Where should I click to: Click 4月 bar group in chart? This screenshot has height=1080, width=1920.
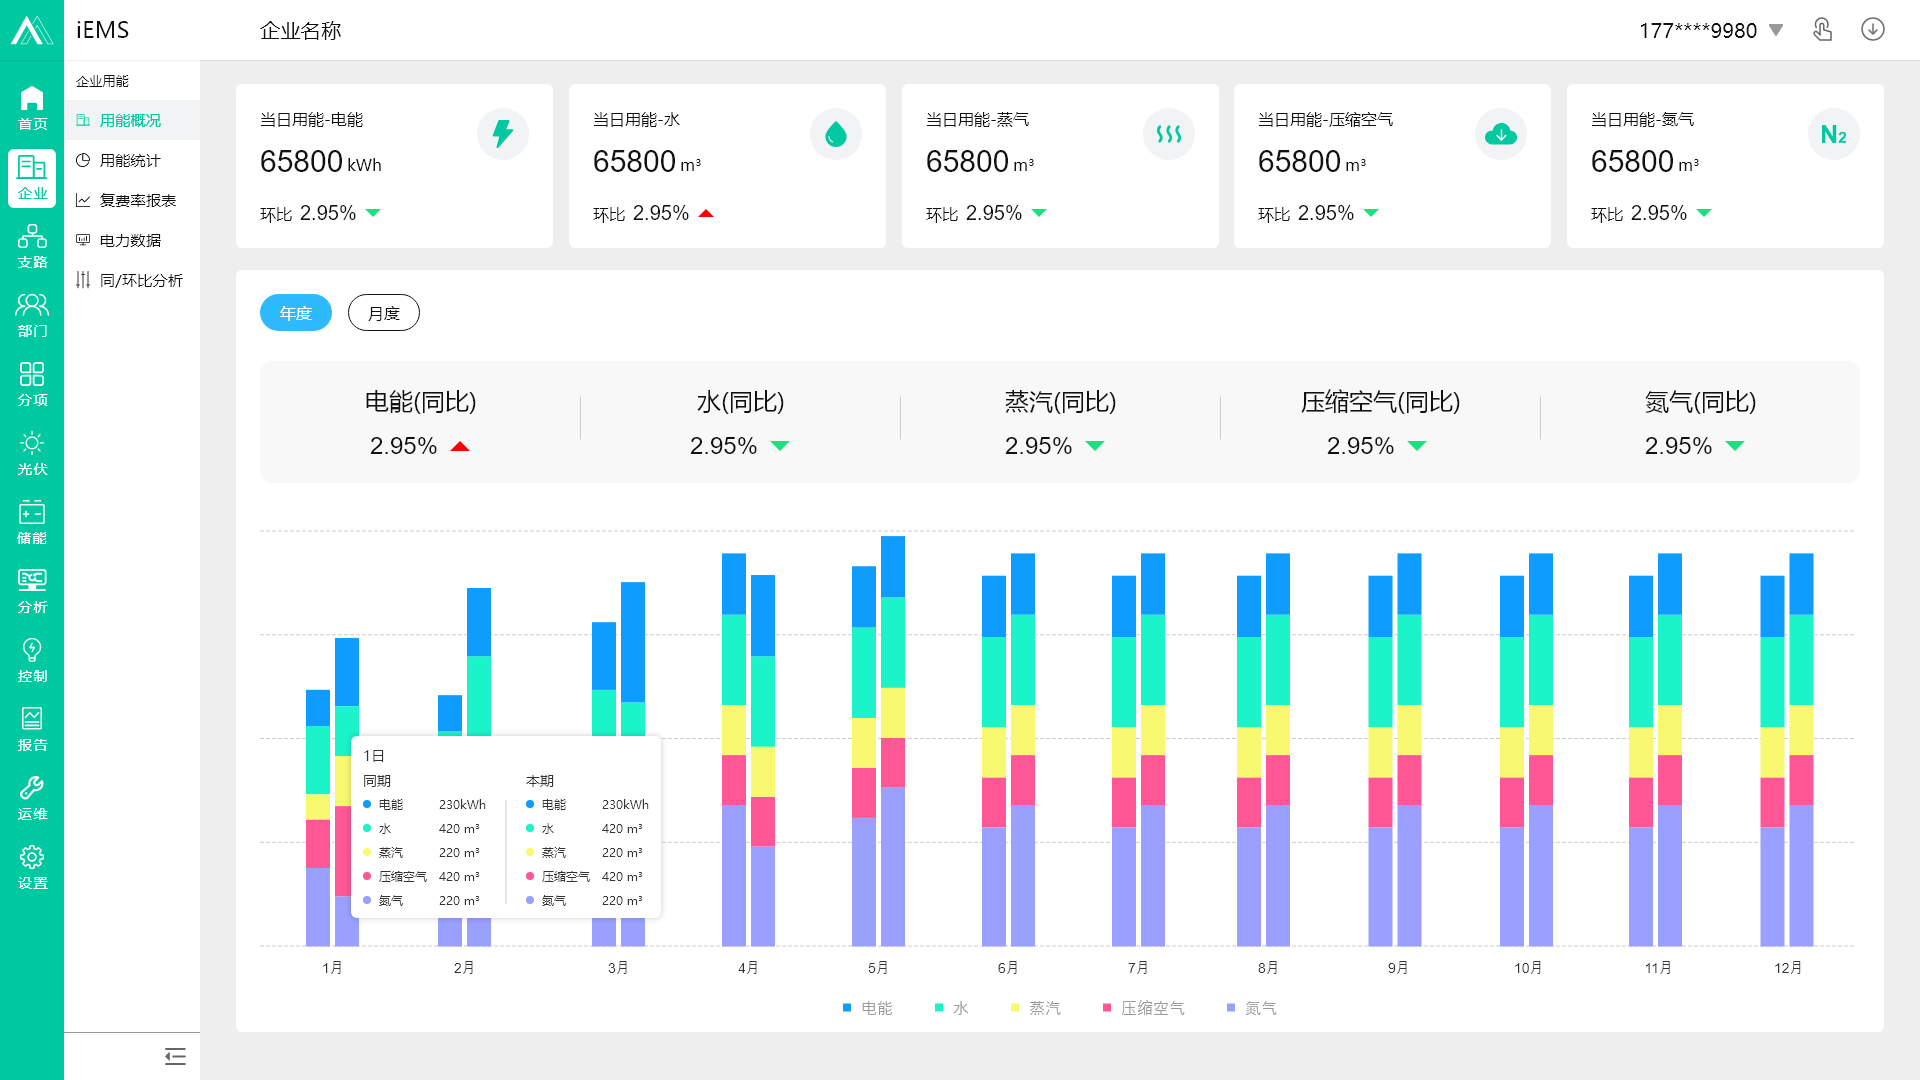pos(748,750)
